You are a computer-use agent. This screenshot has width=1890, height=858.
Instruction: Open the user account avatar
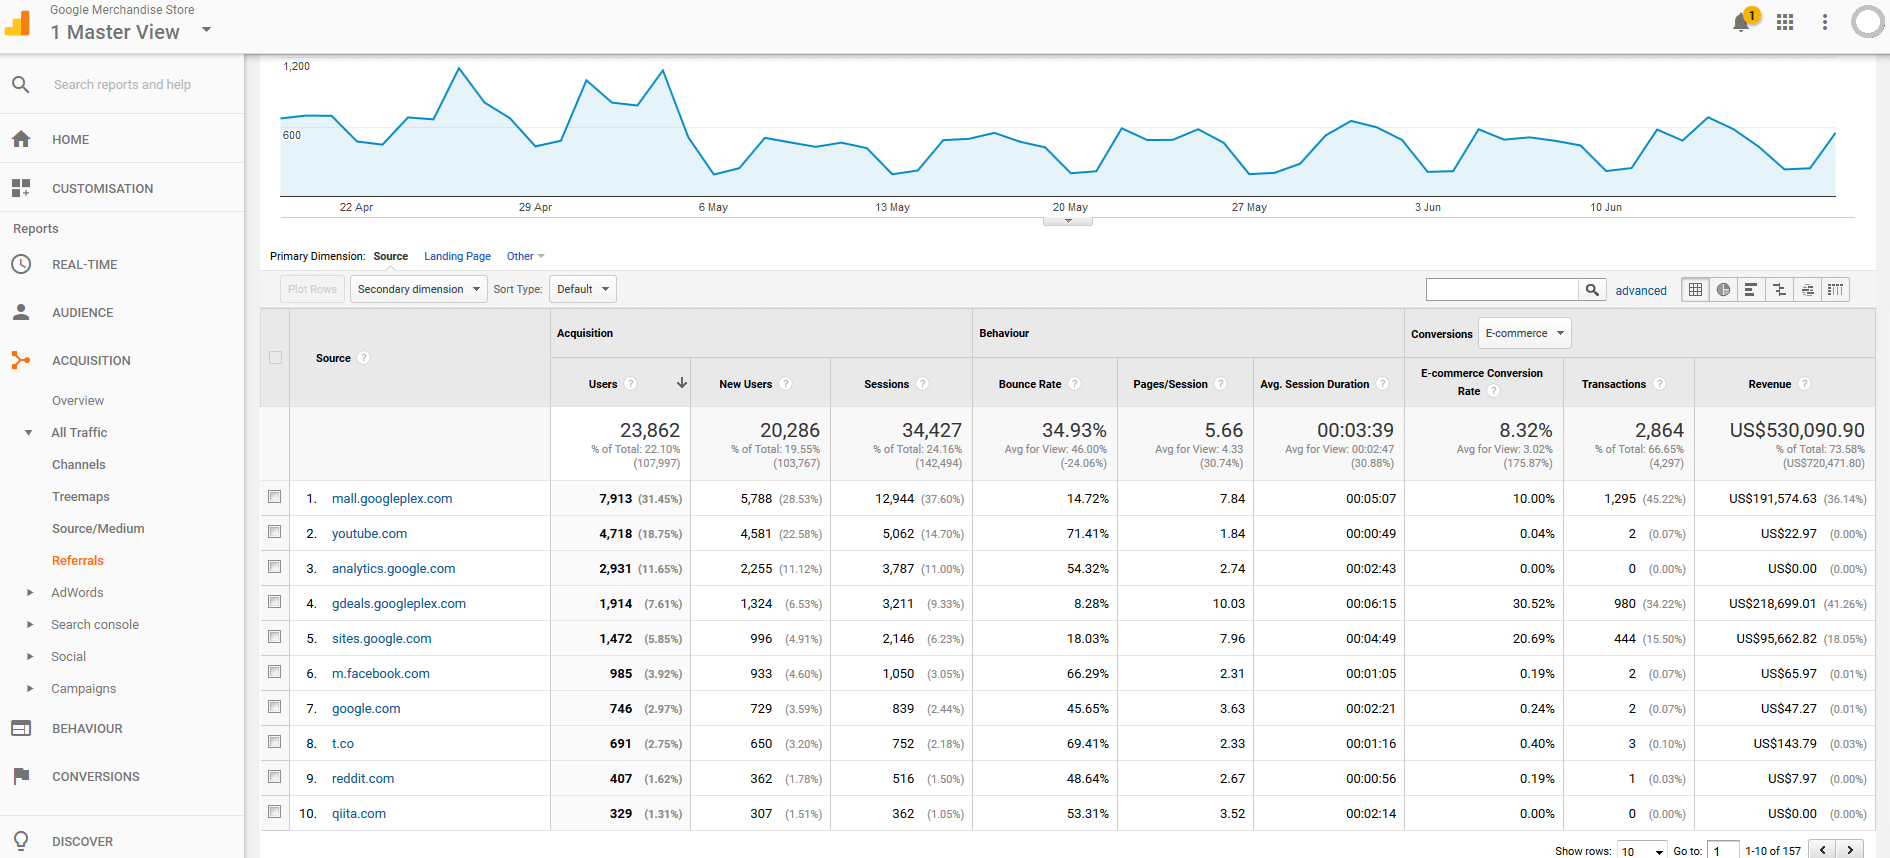[x=1868, y=22]
